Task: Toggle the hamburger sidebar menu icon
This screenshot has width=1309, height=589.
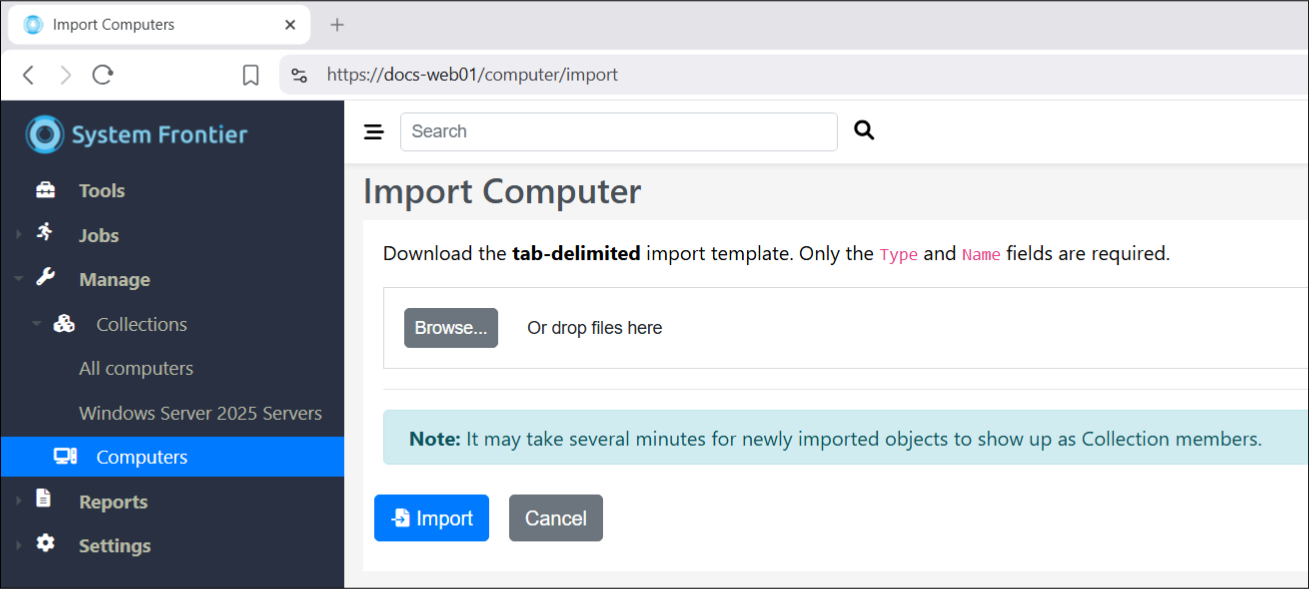Action: pyautogui.click(x=374, y=132)
